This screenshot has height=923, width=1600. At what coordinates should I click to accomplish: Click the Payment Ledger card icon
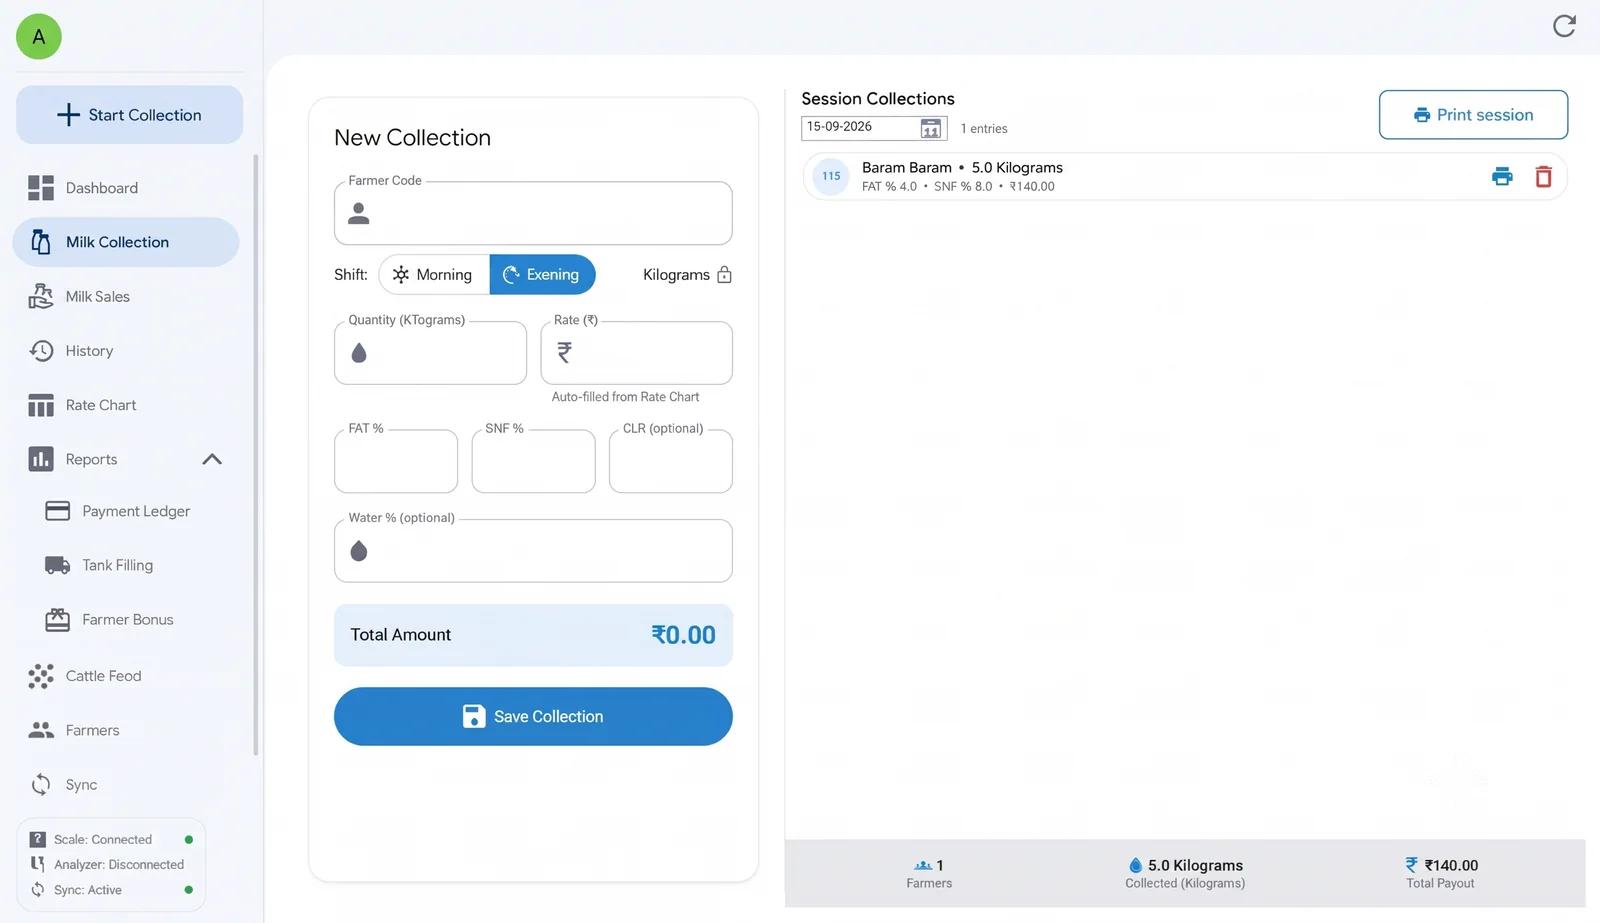point(58,511)
